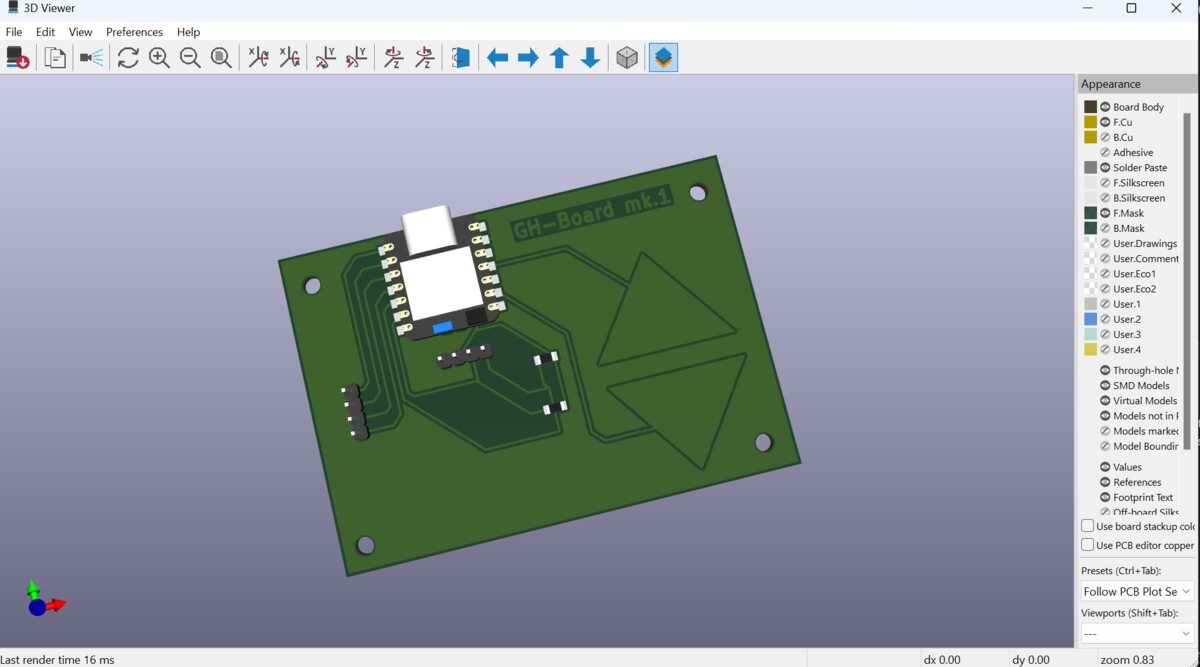Image resolution: width=1200 pixels, height=667 pixels.
Task: Open the Preferences menu
Action: coord(134,31)
